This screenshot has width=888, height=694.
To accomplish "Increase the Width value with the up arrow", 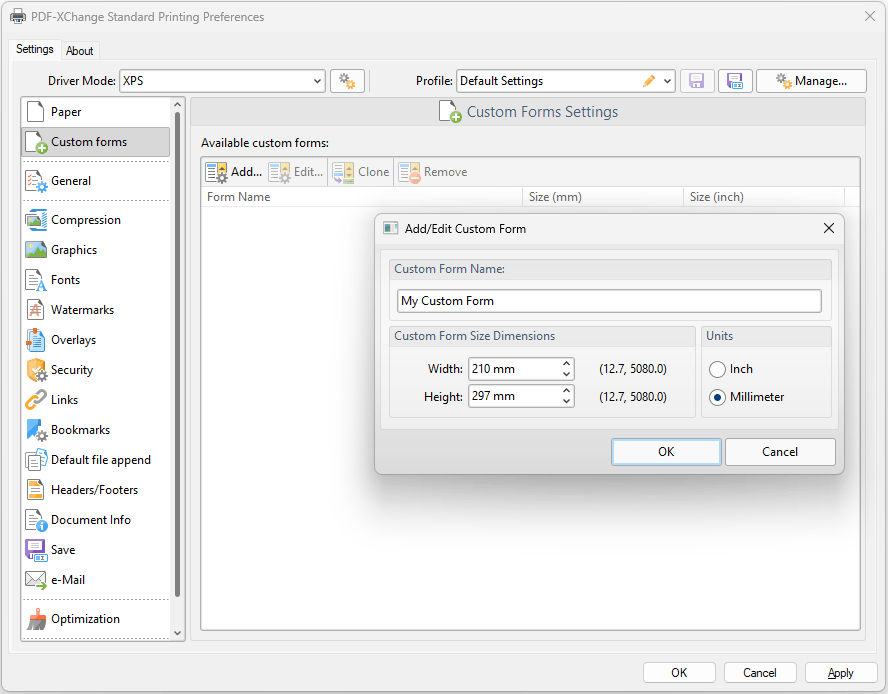I will pos(567,364).
